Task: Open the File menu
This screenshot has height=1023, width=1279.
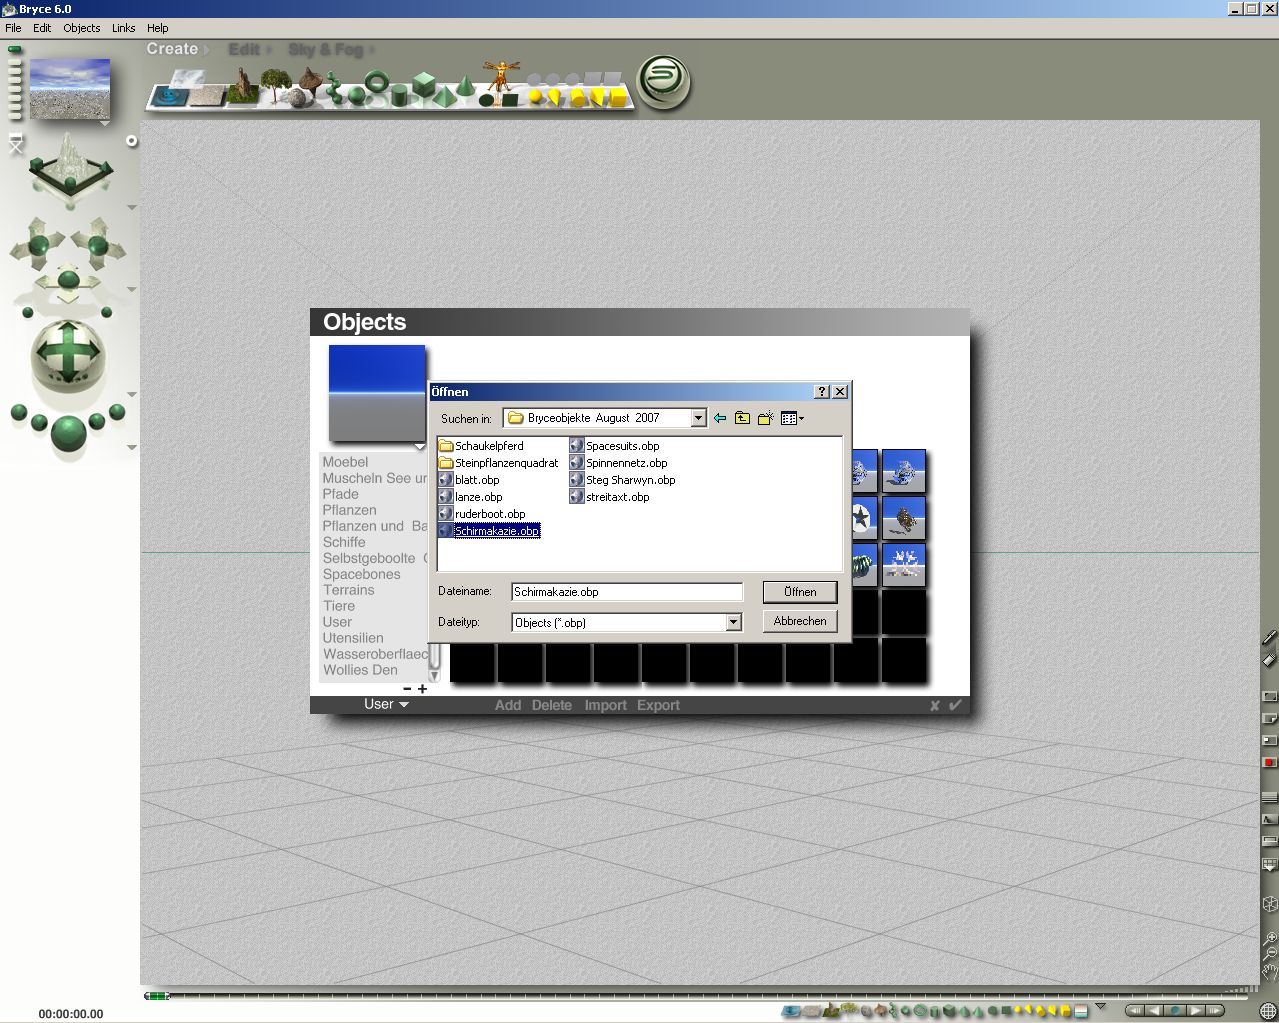Action: pos(13,28)
